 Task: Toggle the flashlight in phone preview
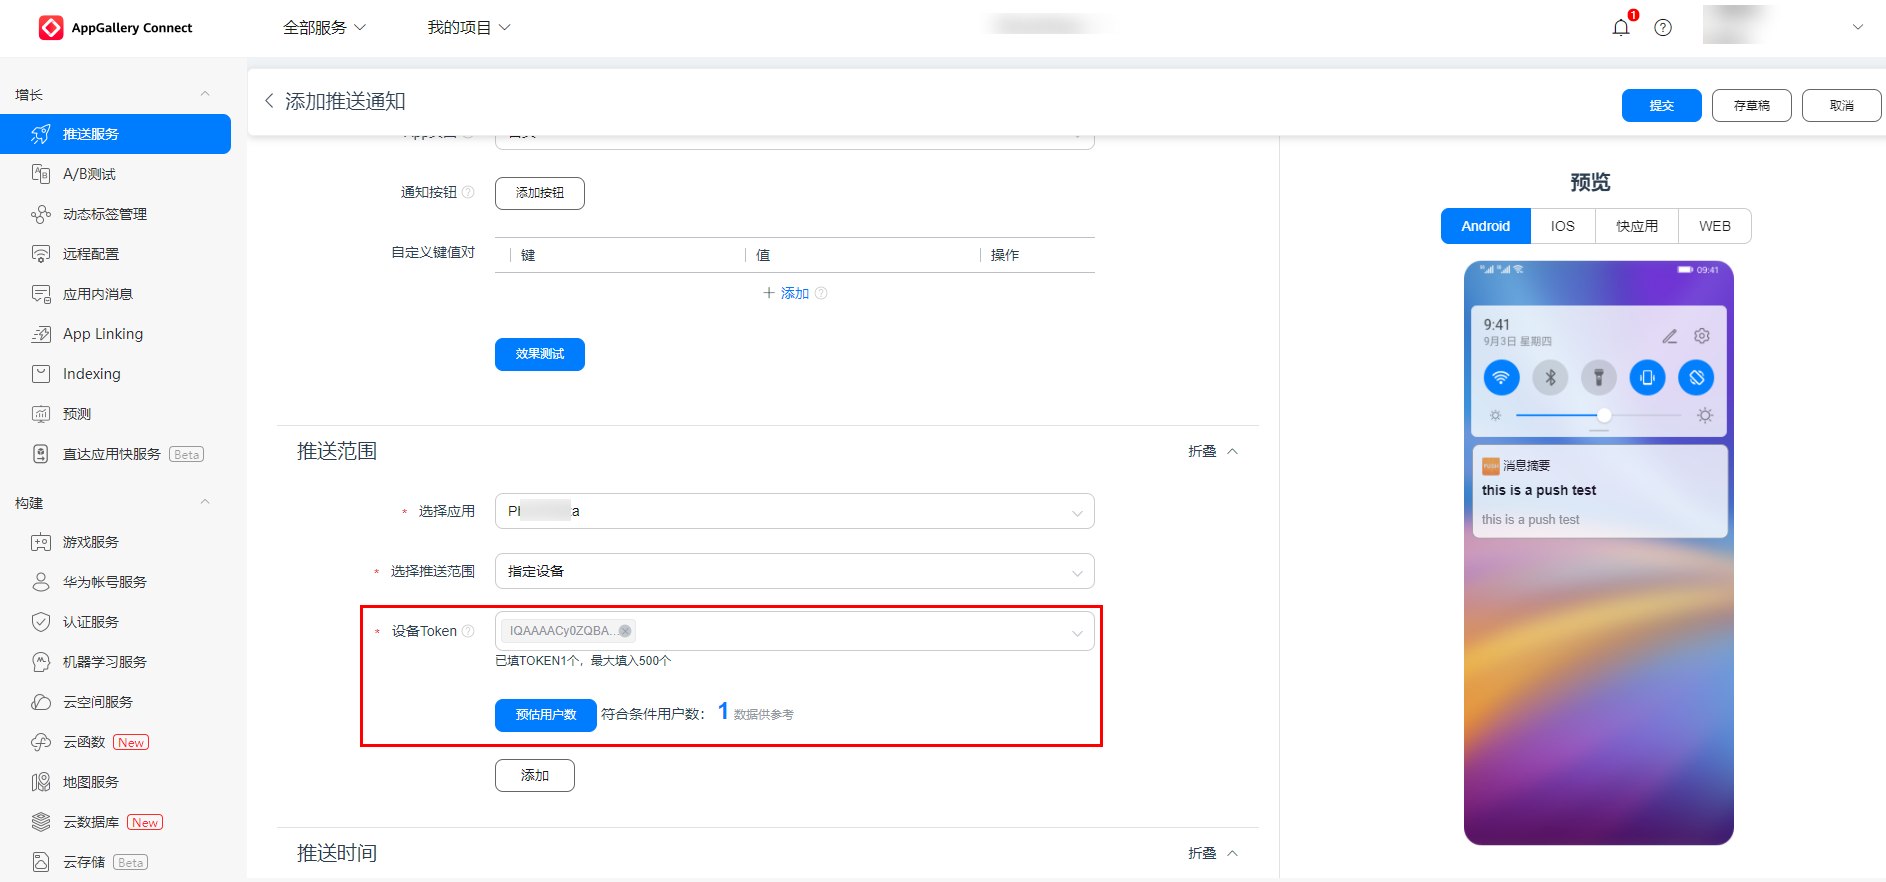pos(1599,377)
